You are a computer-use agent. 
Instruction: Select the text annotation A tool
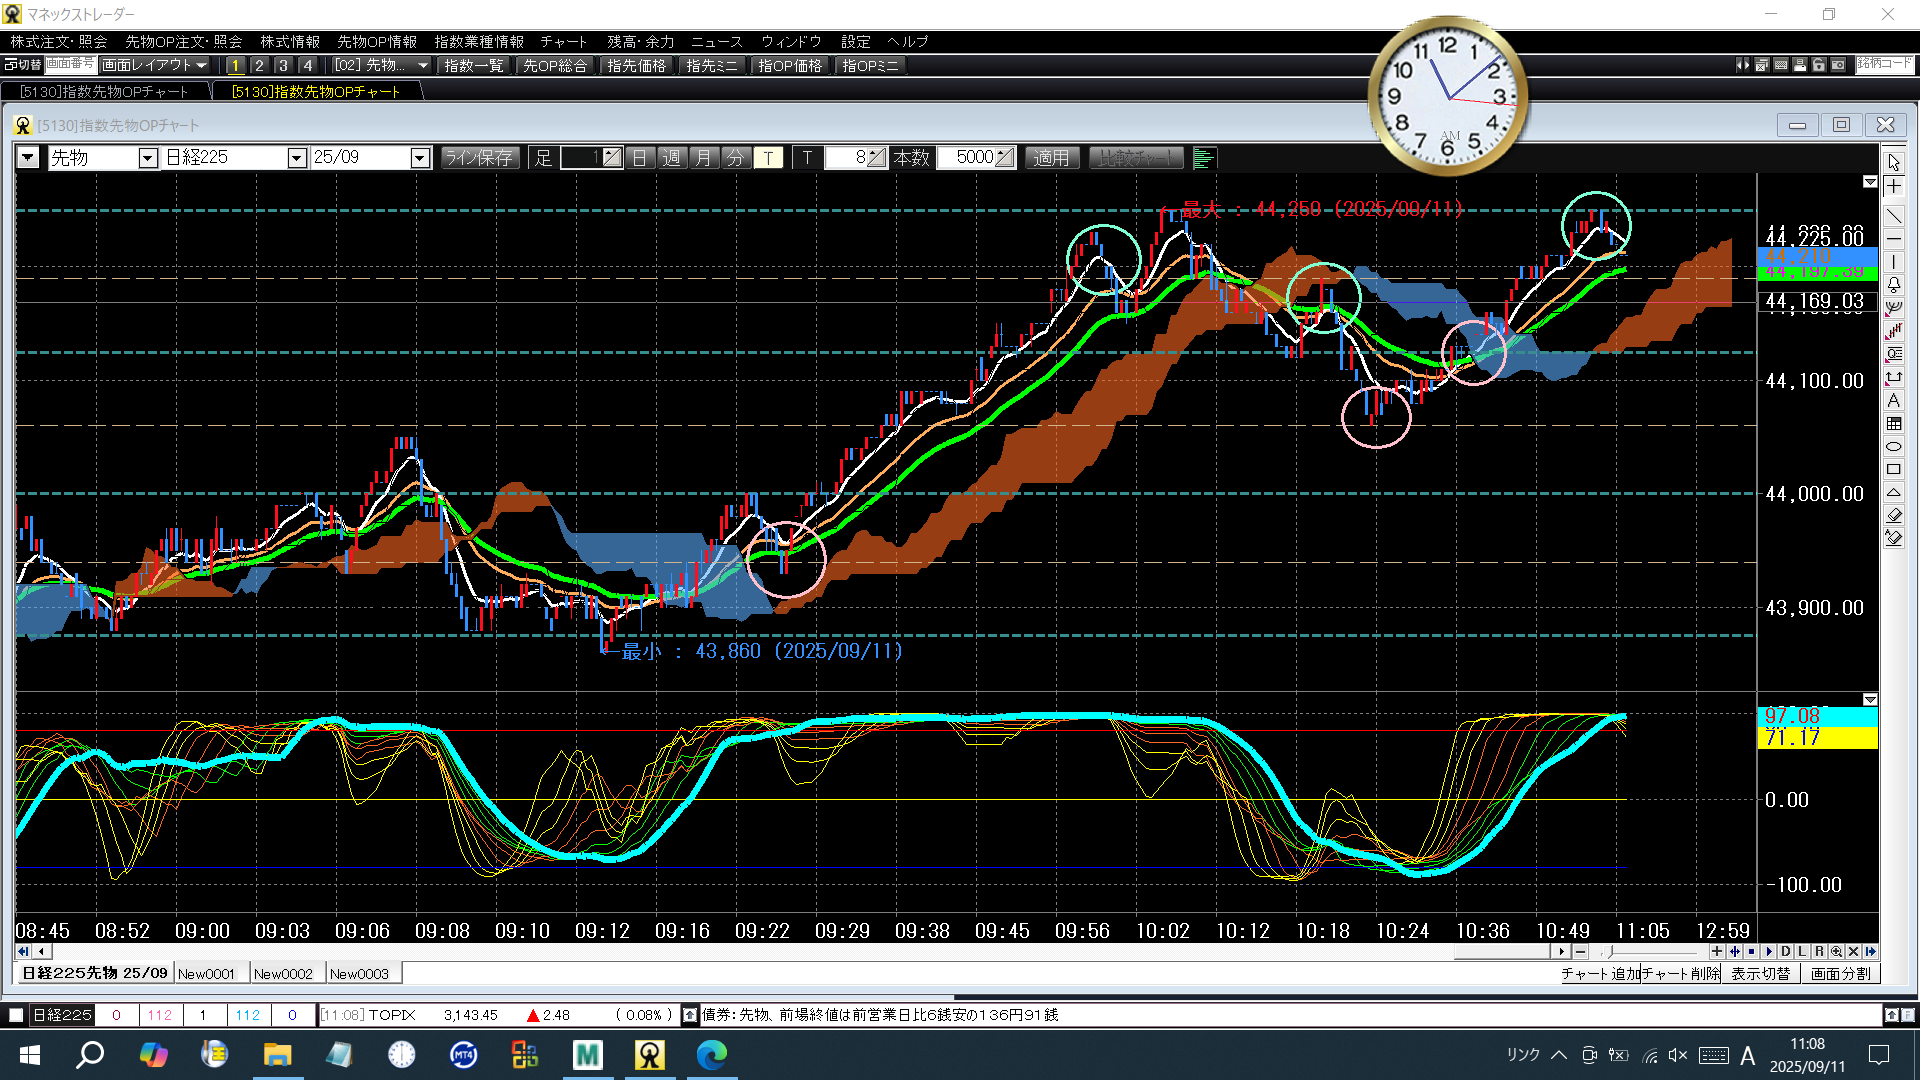pos(1894,401)
